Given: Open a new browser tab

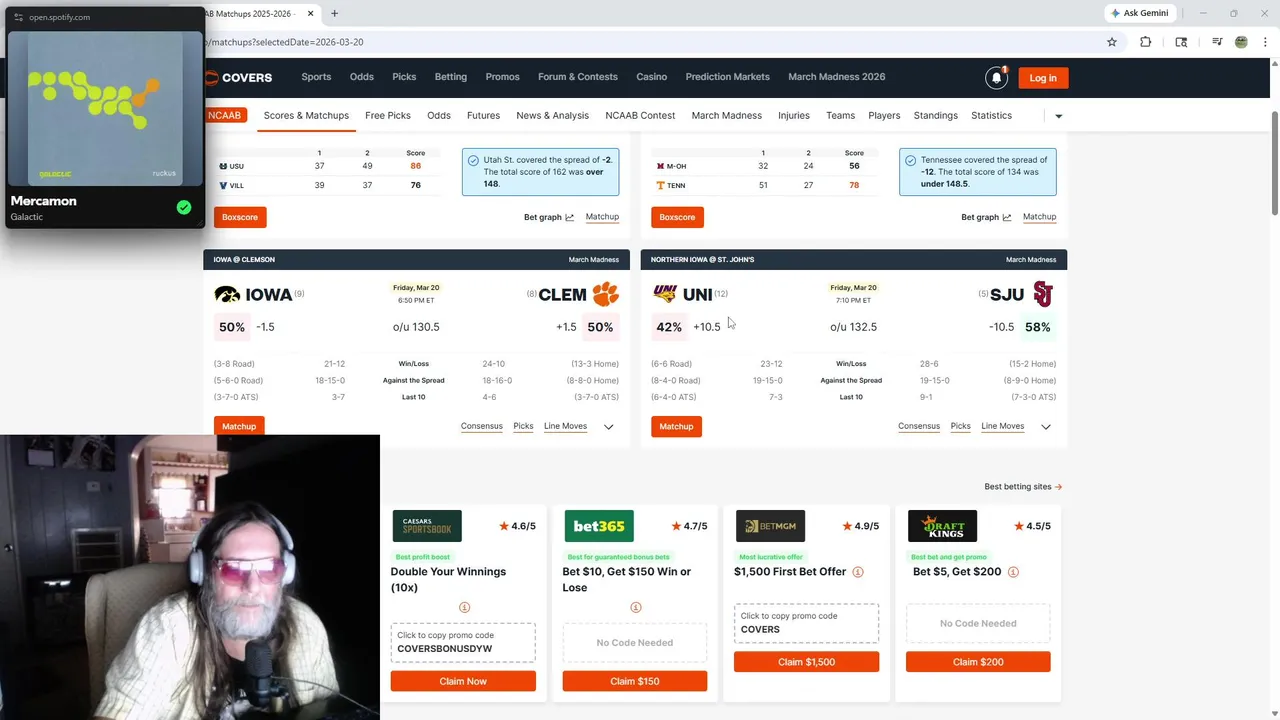Looking at the screenshot, I should pos(334,13).
